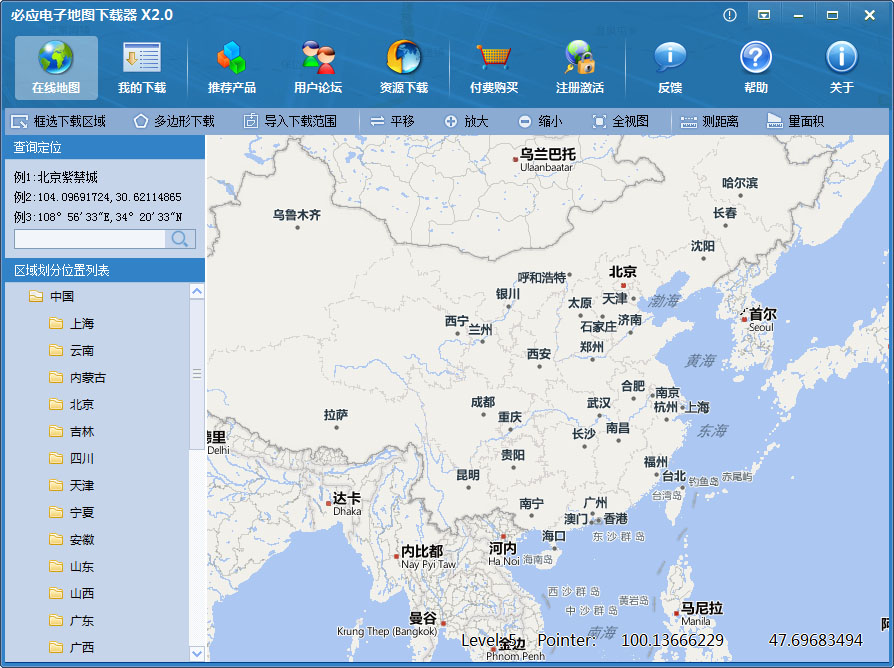Screen dimensions: 894x668
Task: Click the region list scroll down arrow
Action: (x=197, y=654)
